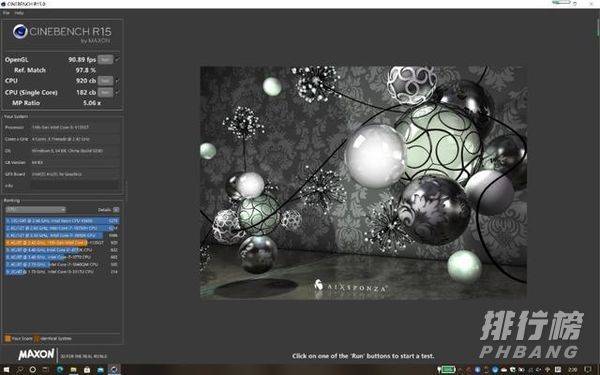
Task: Click the empty Info input field
Action: pos(75,185)
